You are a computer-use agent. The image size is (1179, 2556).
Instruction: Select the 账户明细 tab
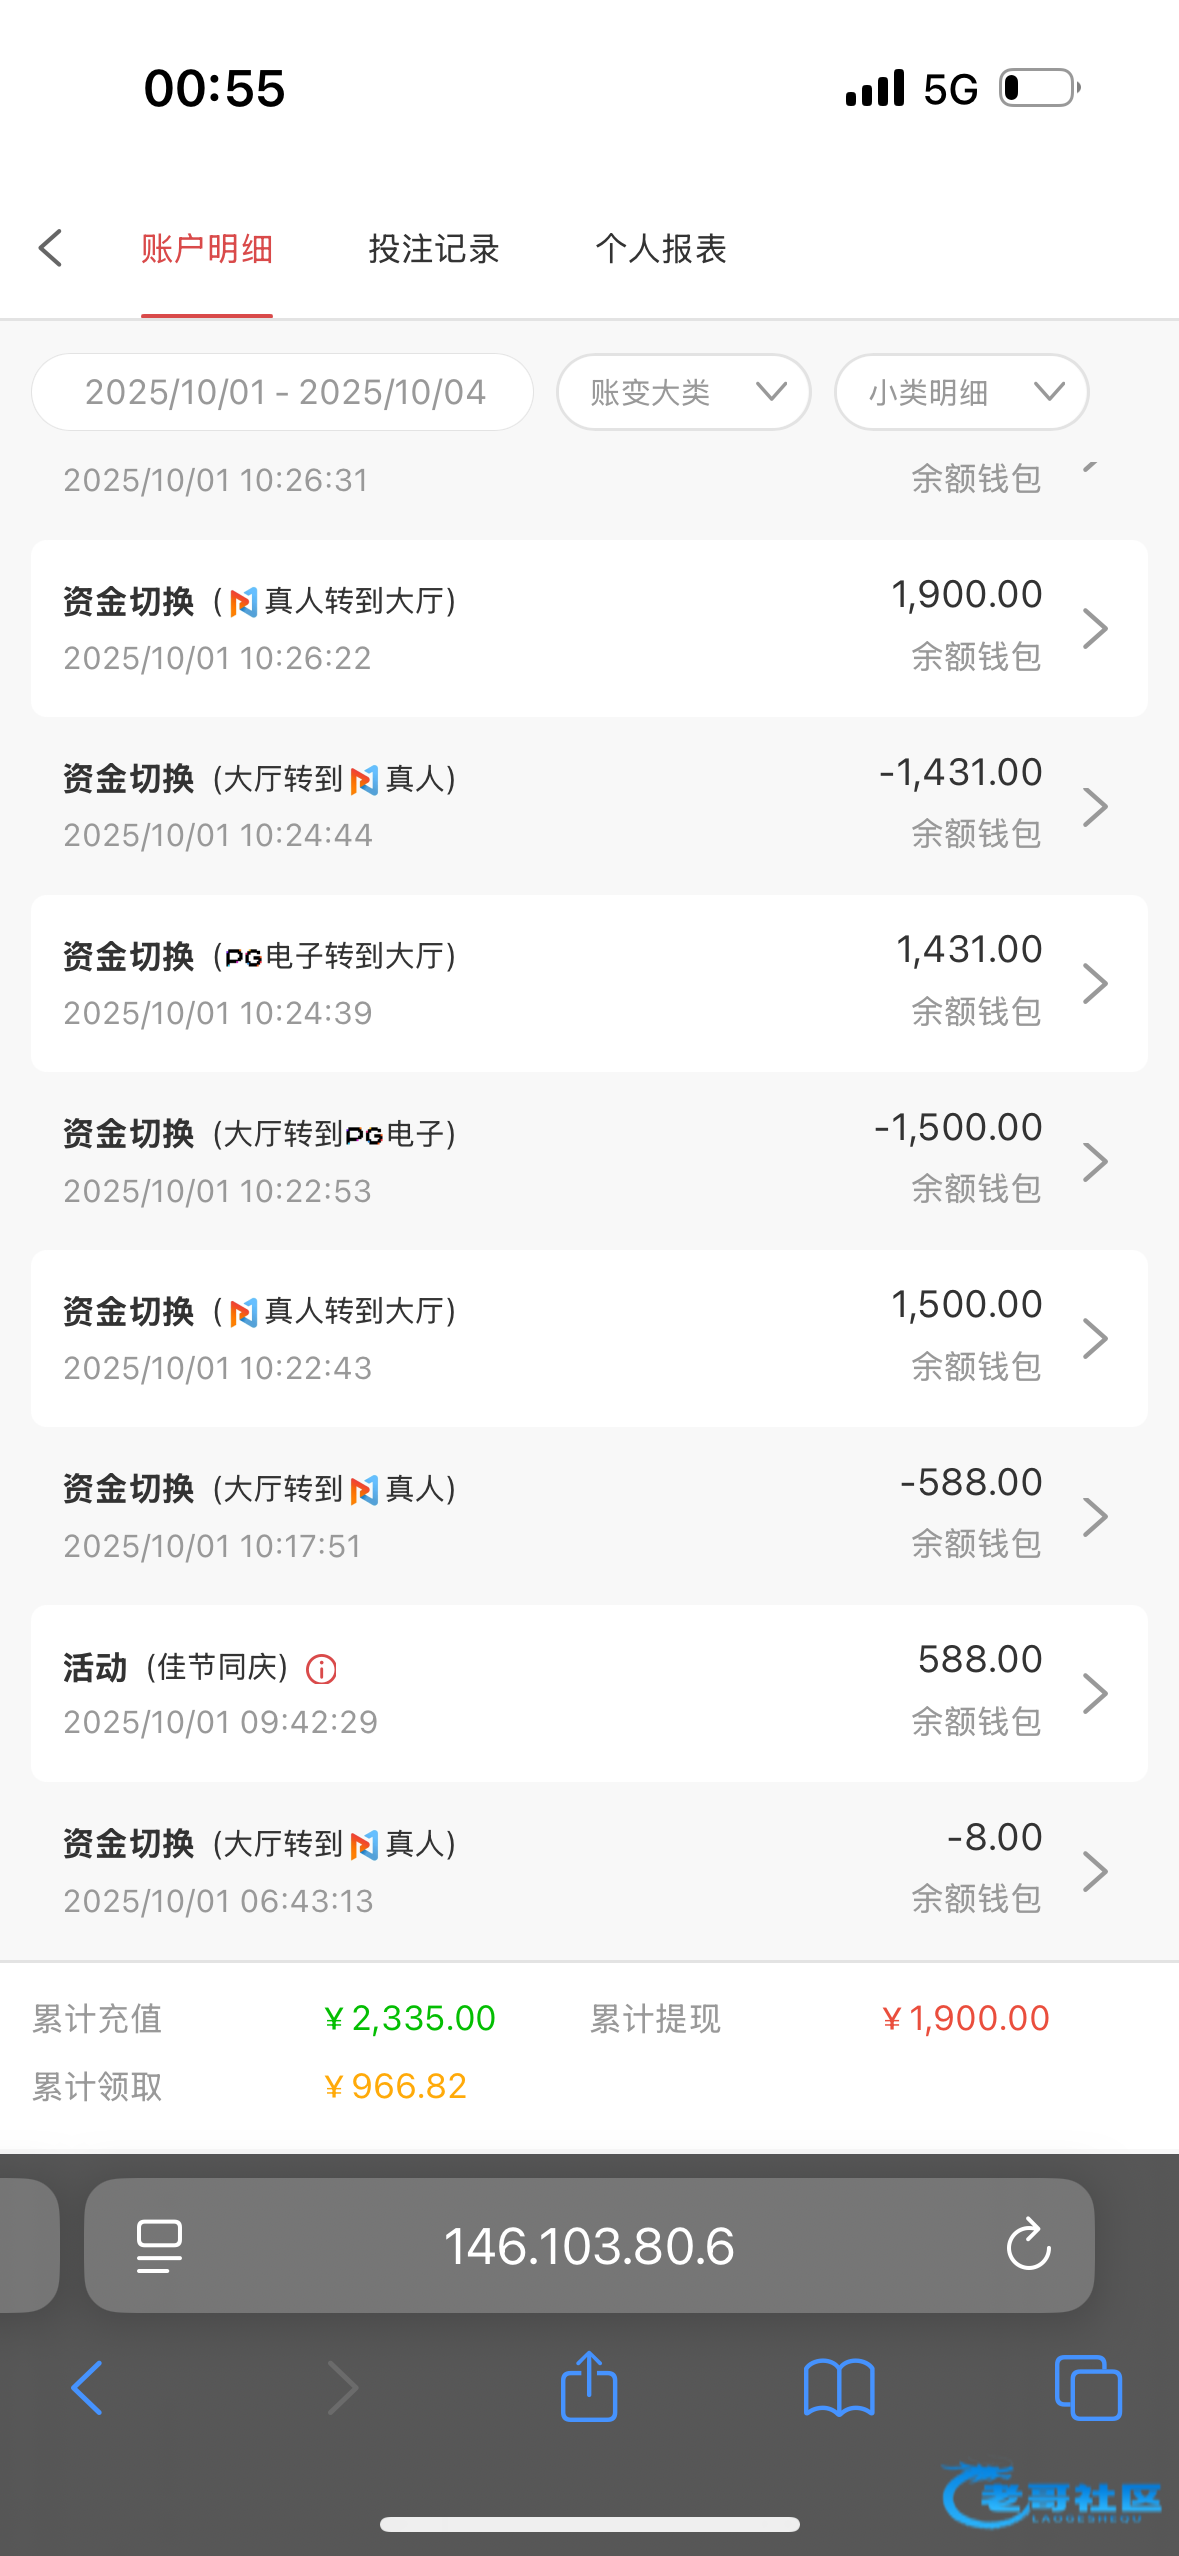(207, 249)
